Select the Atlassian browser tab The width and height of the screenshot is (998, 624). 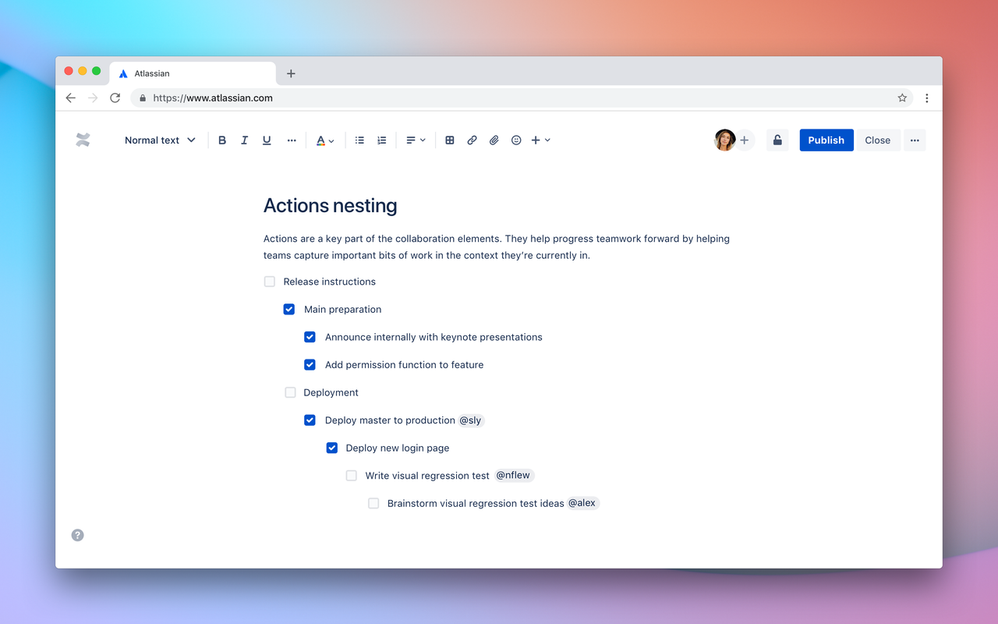pos(193,74)
